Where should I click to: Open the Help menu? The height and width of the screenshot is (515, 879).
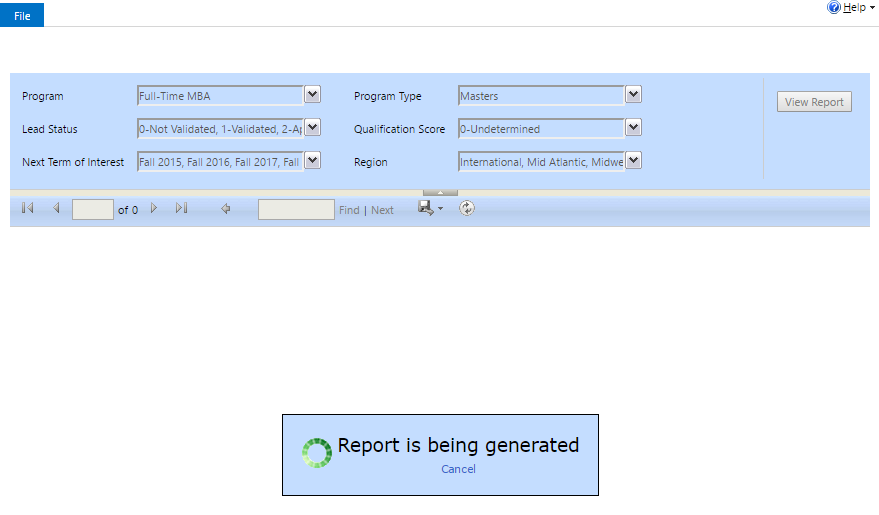coord(857,7)
